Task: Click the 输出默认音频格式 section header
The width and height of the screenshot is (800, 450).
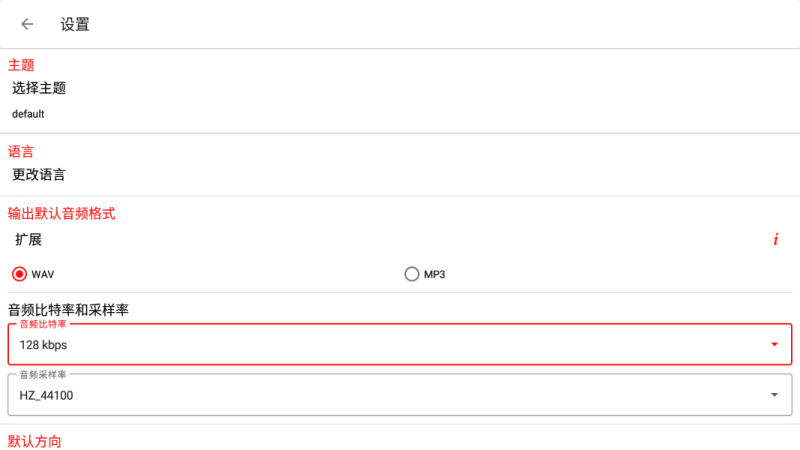Action: (x=62, y=214)
